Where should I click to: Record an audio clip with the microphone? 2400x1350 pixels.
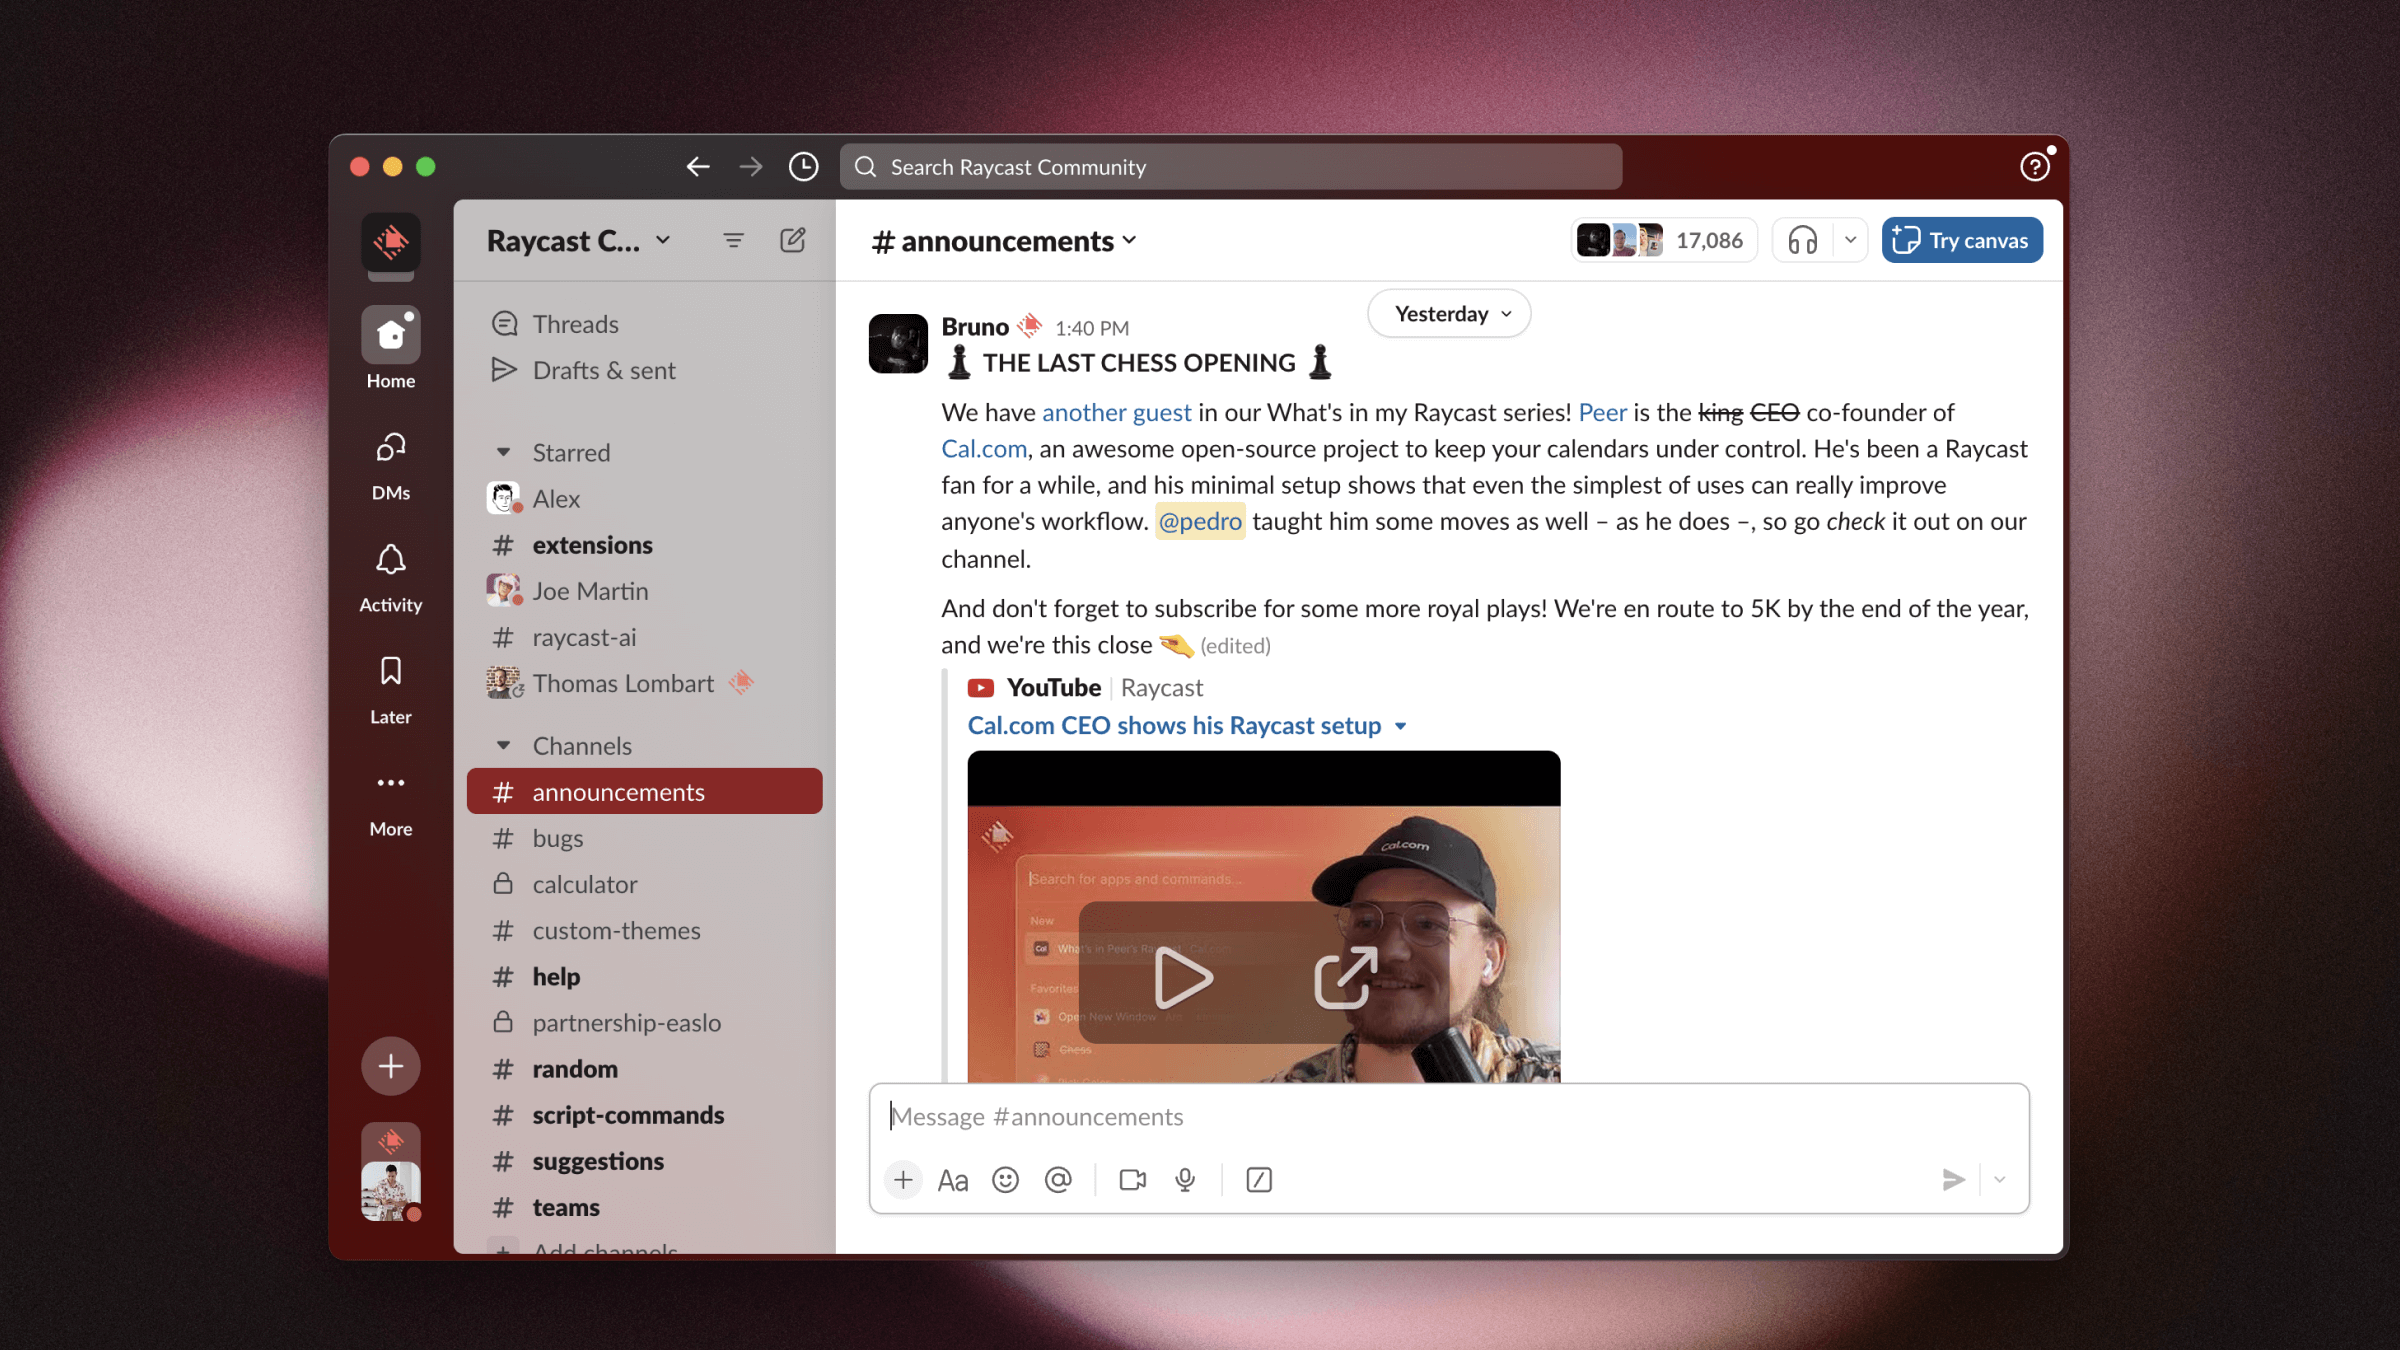(x=1185, y=1180)
